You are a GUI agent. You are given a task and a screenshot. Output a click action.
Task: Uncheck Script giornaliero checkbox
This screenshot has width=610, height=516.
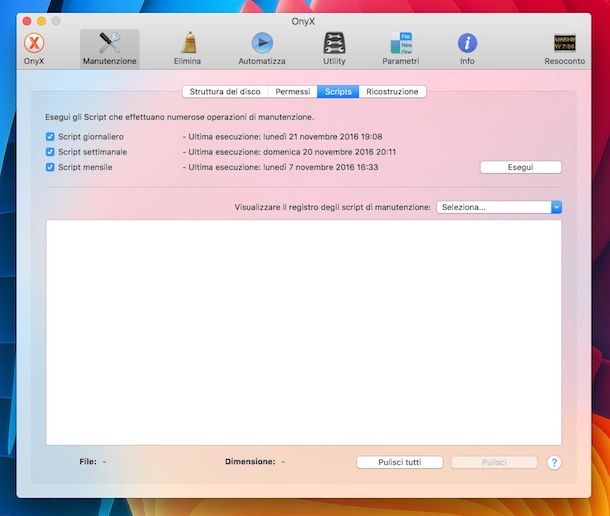coord(50,137)
